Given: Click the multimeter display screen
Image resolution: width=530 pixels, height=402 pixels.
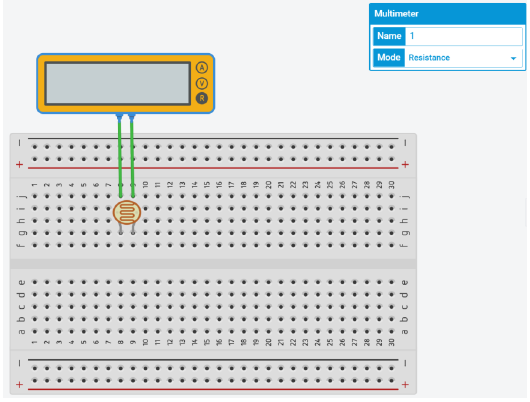Looking at the screenshot, I should 117,84.
